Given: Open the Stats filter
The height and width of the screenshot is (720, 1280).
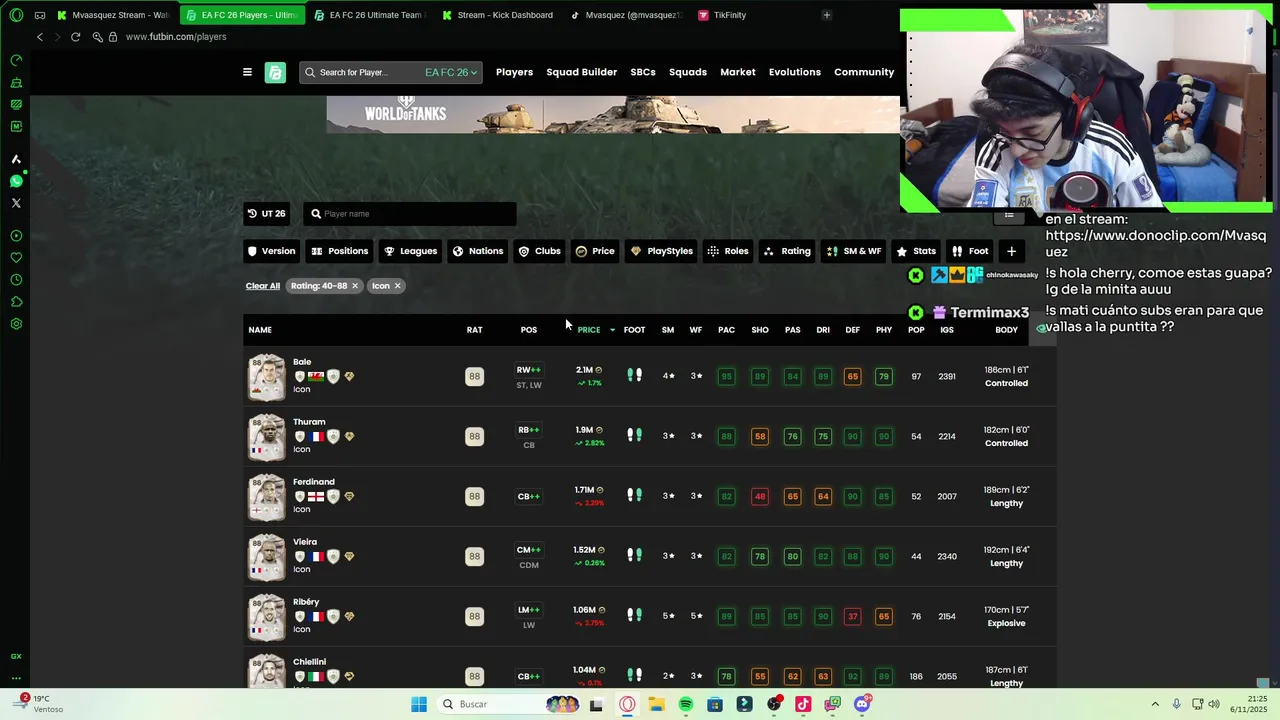Looking at the screenshot, I should tap(916, 251).
